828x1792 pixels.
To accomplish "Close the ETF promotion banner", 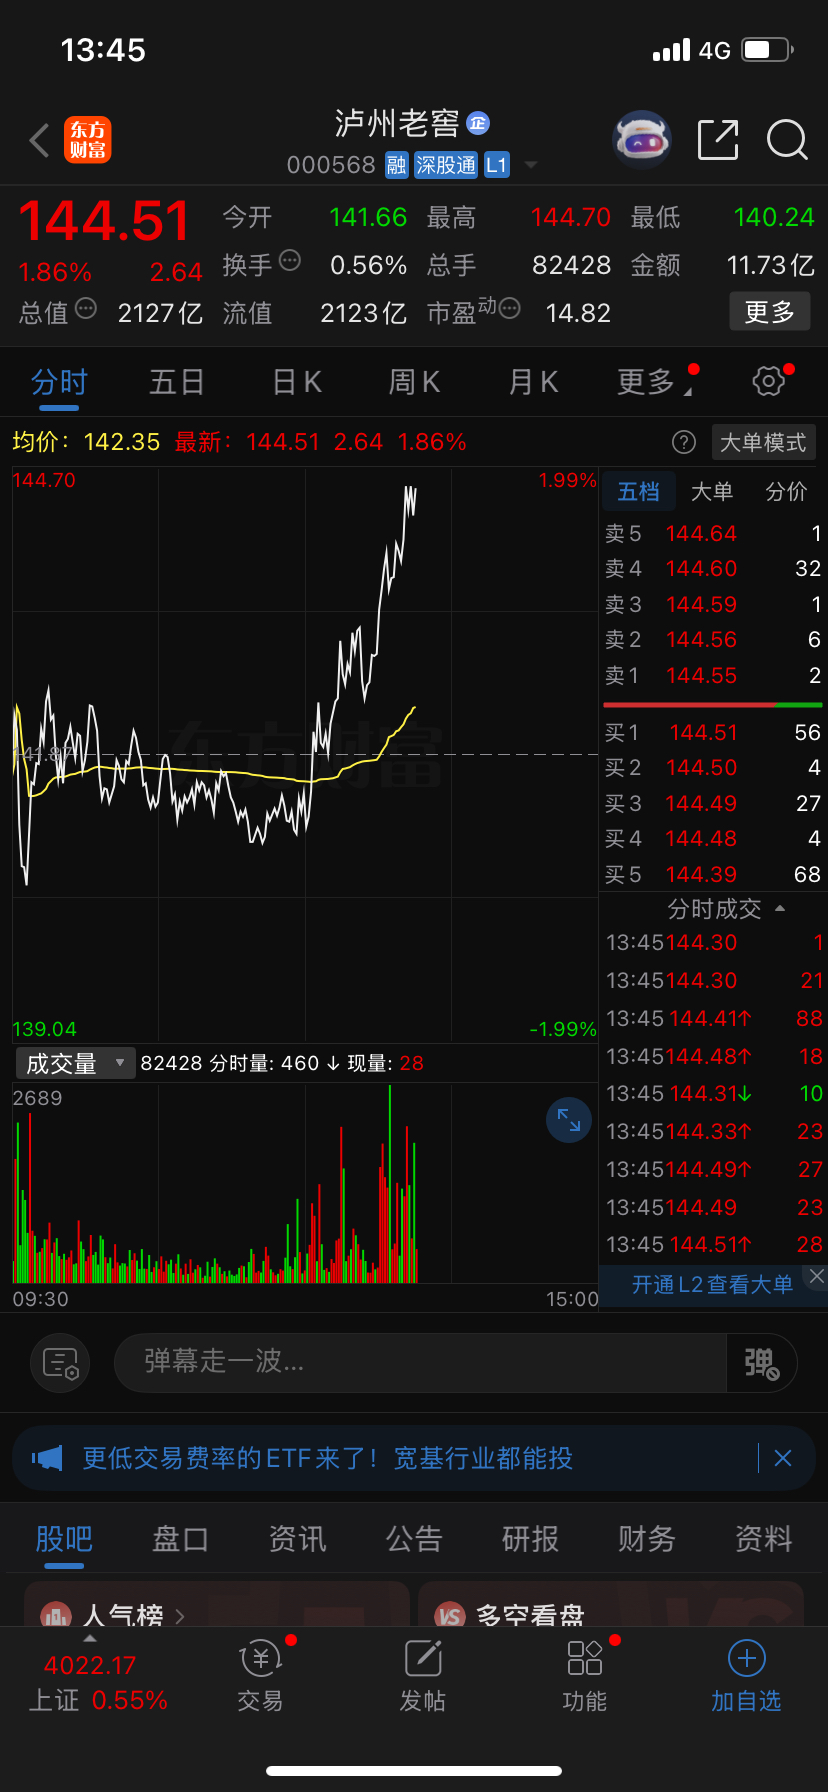I will click(783, 1458).
